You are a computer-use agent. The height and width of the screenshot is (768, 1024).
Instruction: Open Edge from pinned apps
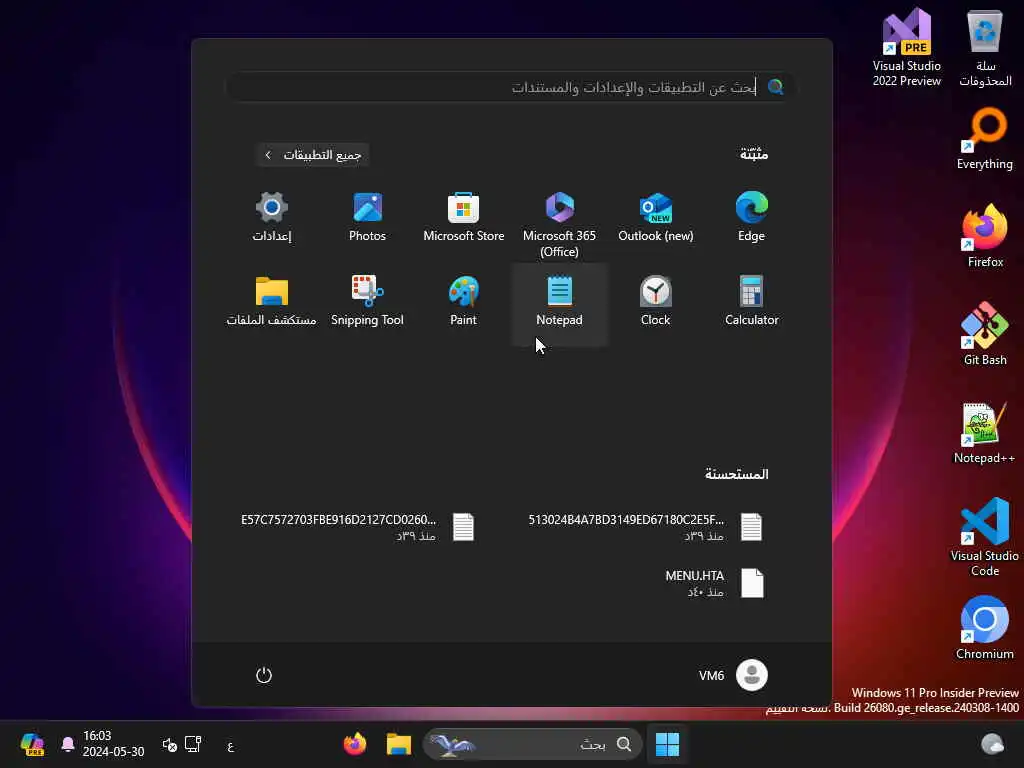752,218
